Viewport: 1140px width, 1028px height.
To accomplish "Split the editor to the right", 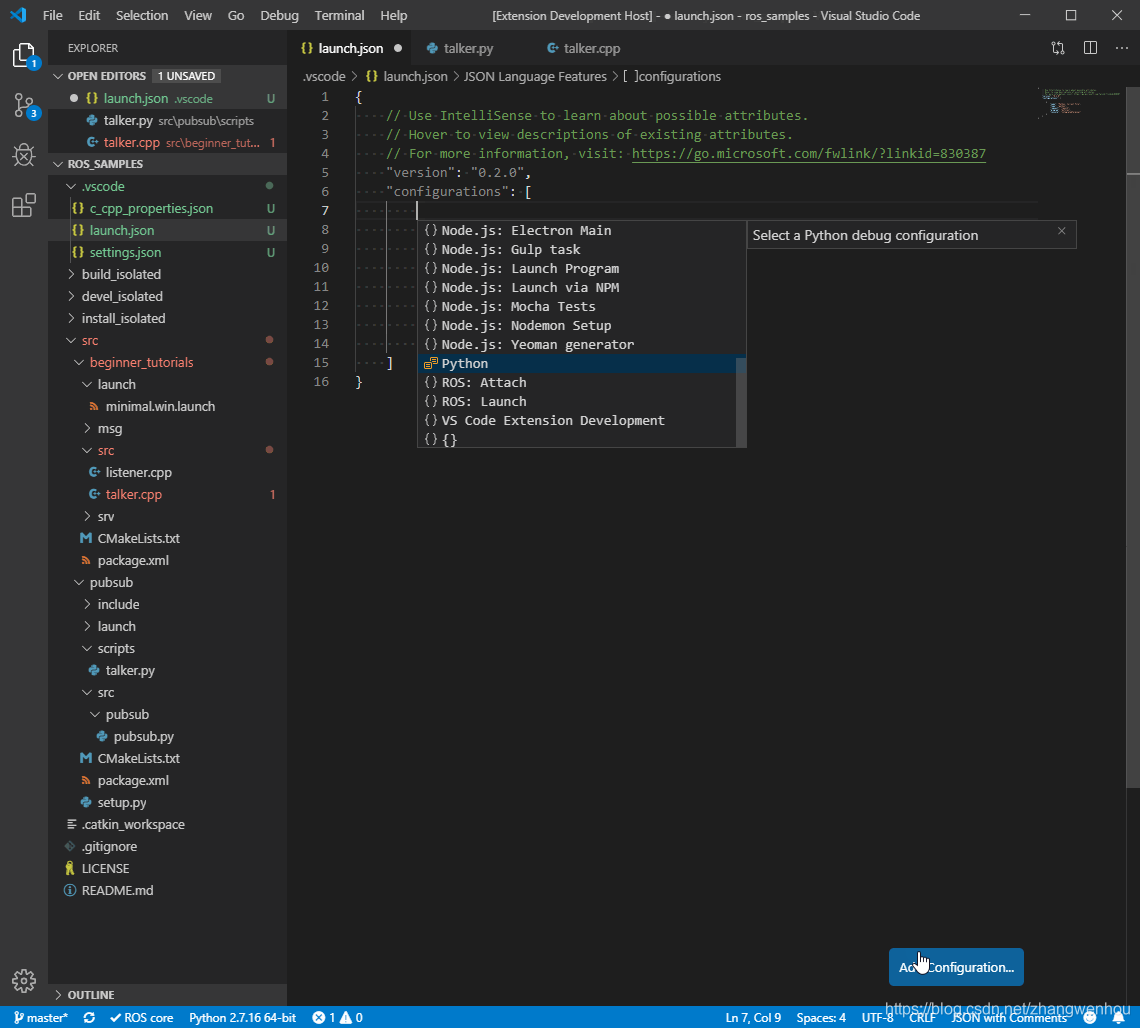I will [x=1090, y=48].
